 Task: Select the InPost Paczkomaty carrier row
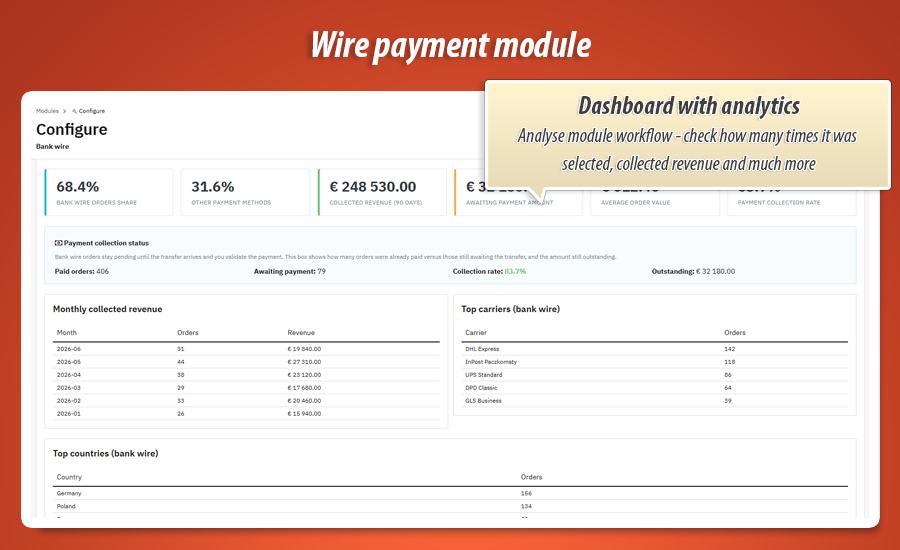pyautogui.click(x=654, y=362)
